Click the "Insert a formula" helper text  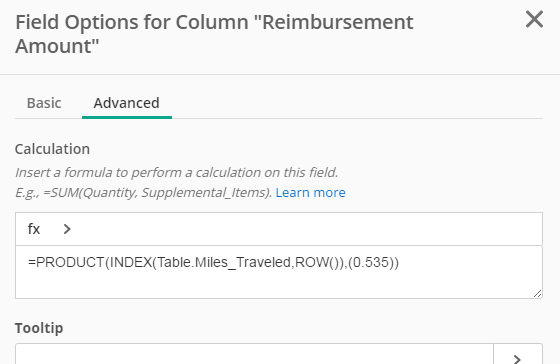pos(176,173)
